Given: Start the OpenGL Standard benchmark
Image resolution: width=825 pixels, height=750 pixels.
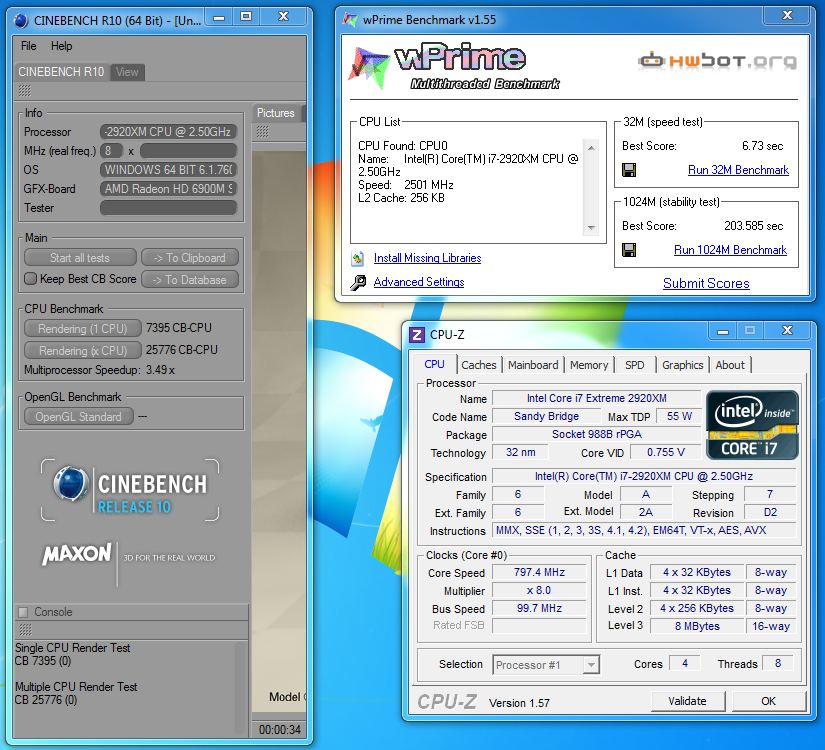Looking at the screenshot, I should 78,417.
